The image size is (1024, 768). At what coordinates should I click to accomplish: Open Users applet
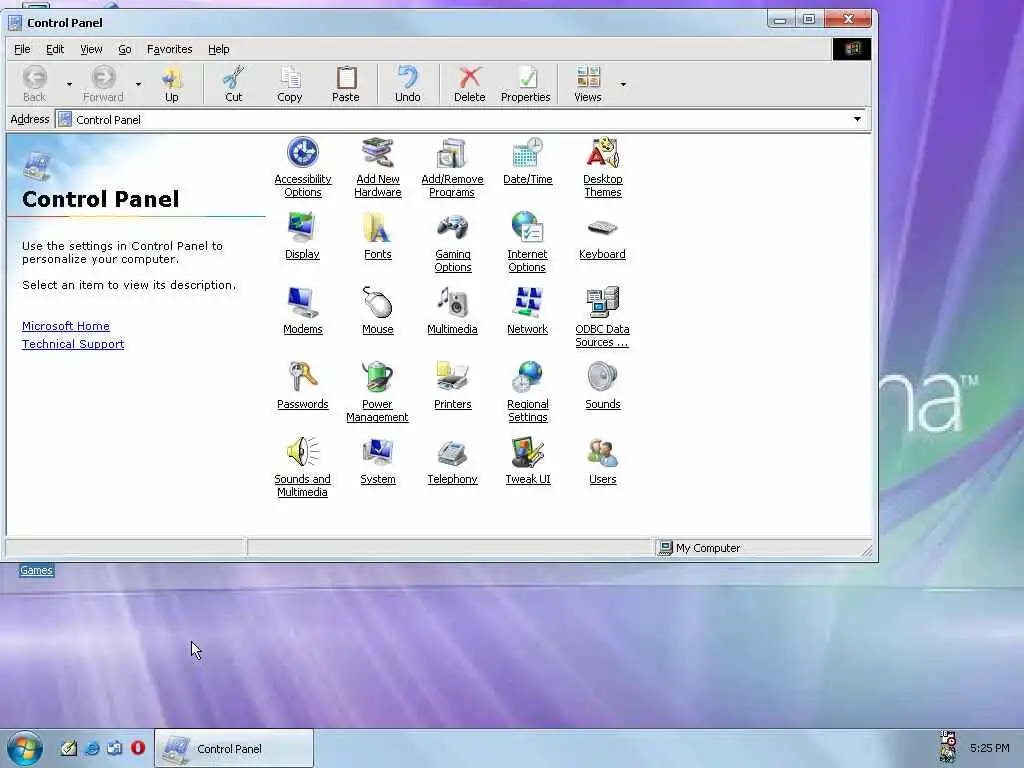(x=602, y=461)
